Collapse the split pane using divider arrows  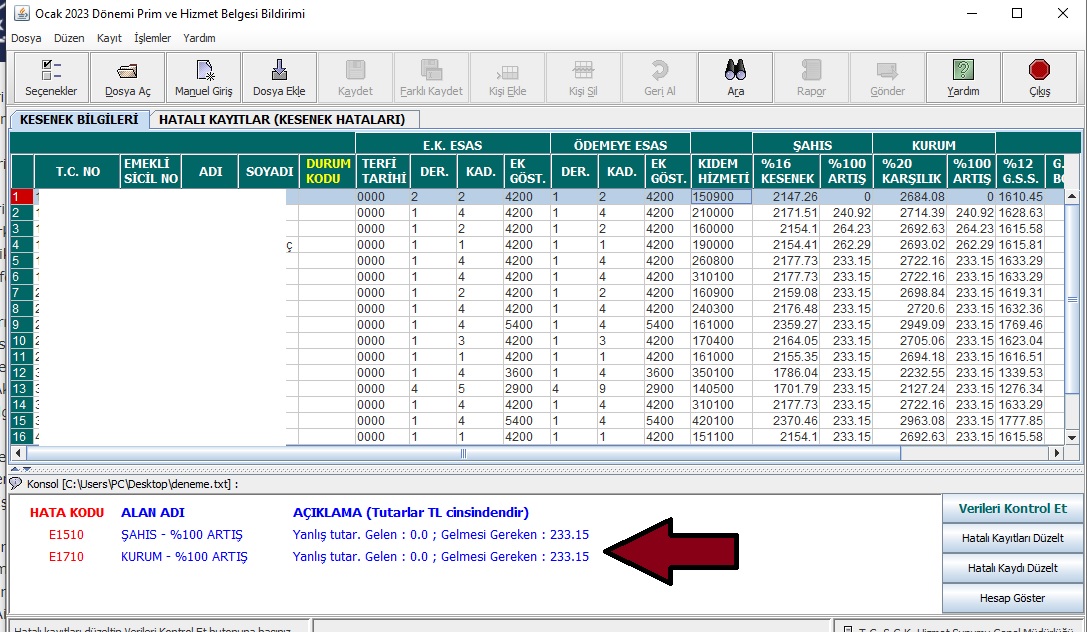17,467
